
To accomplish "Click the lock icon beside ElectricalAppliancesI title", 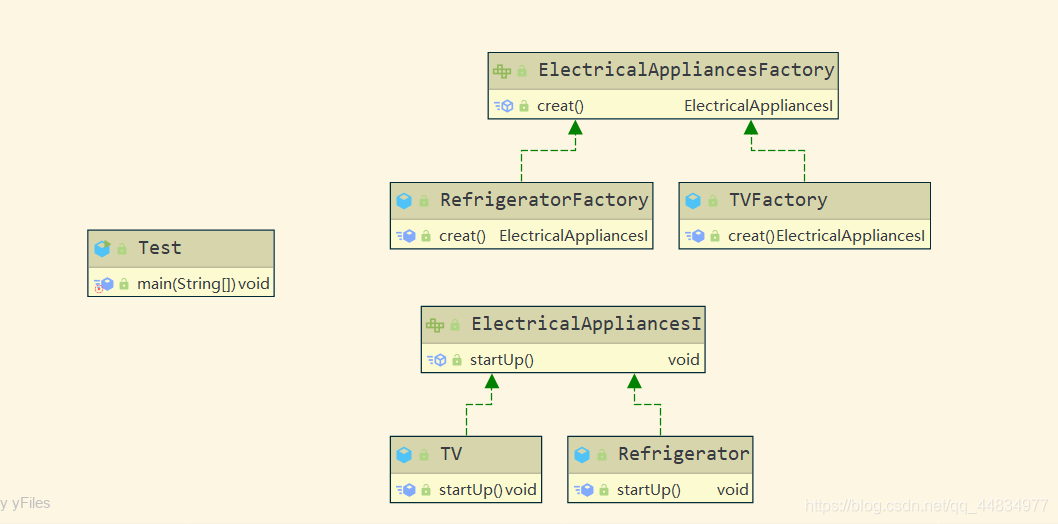I will 455,324.
